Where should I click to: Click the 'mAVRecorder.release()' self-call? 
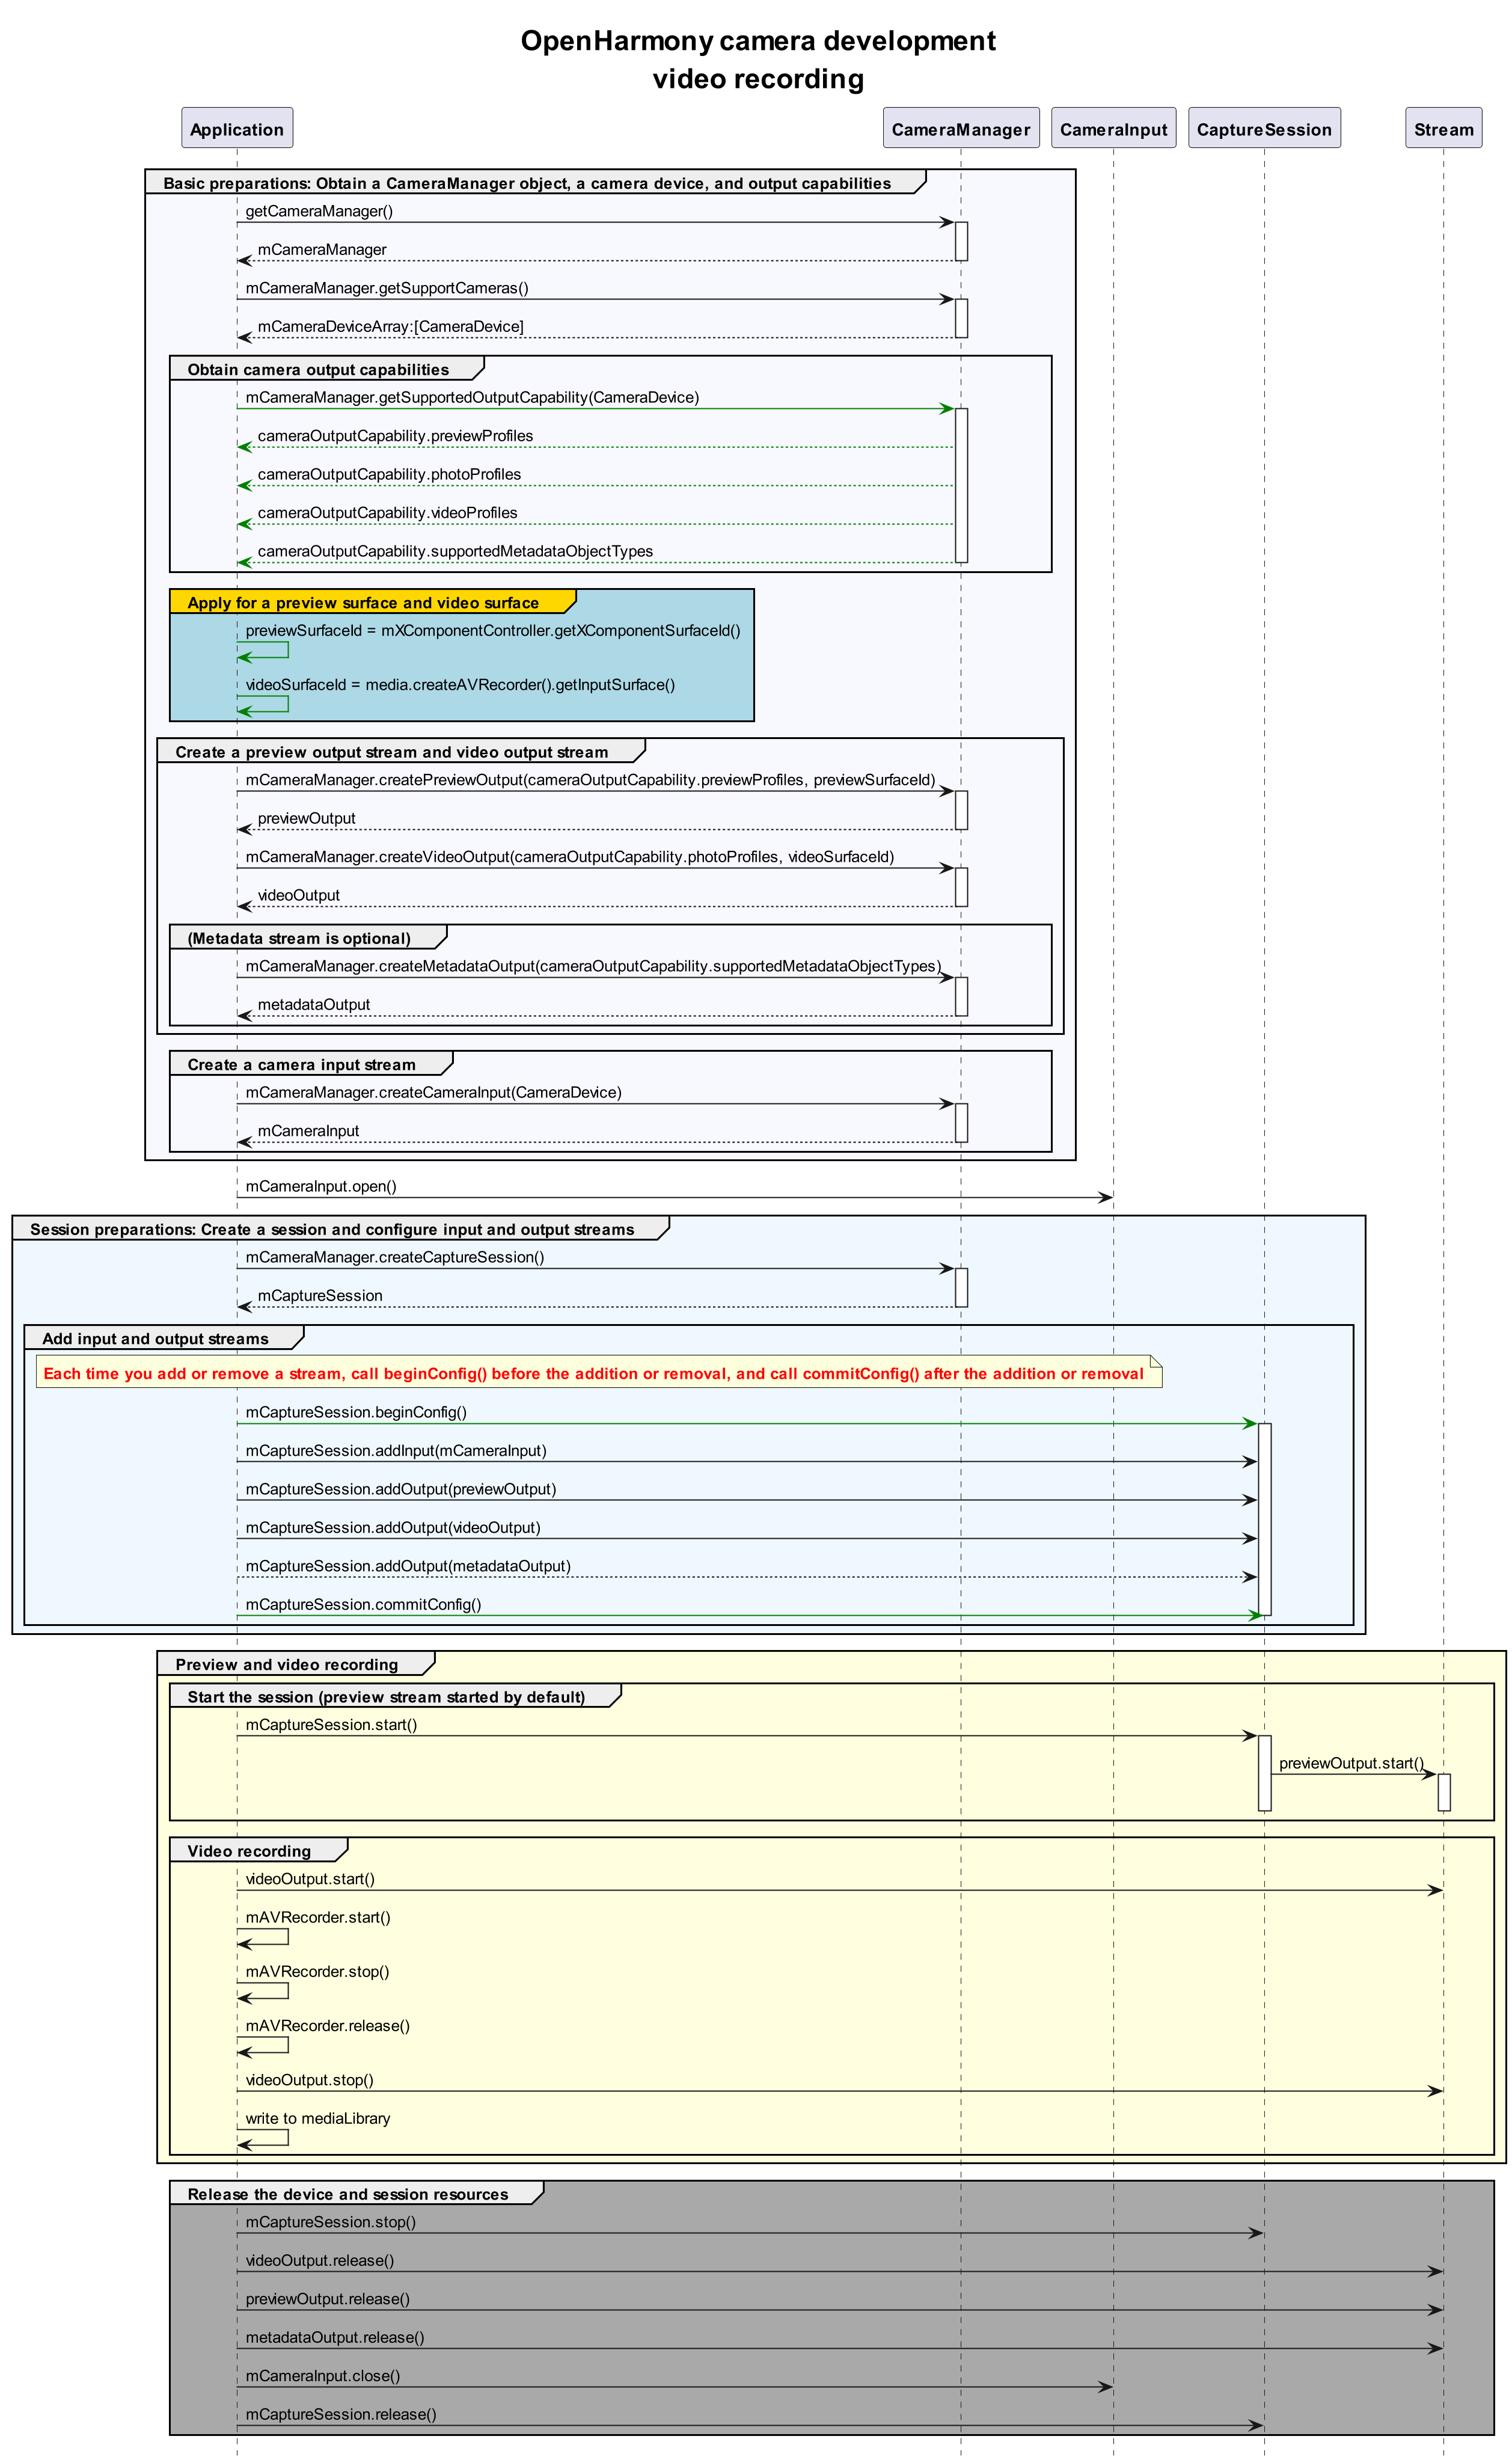click(328, 2026)
